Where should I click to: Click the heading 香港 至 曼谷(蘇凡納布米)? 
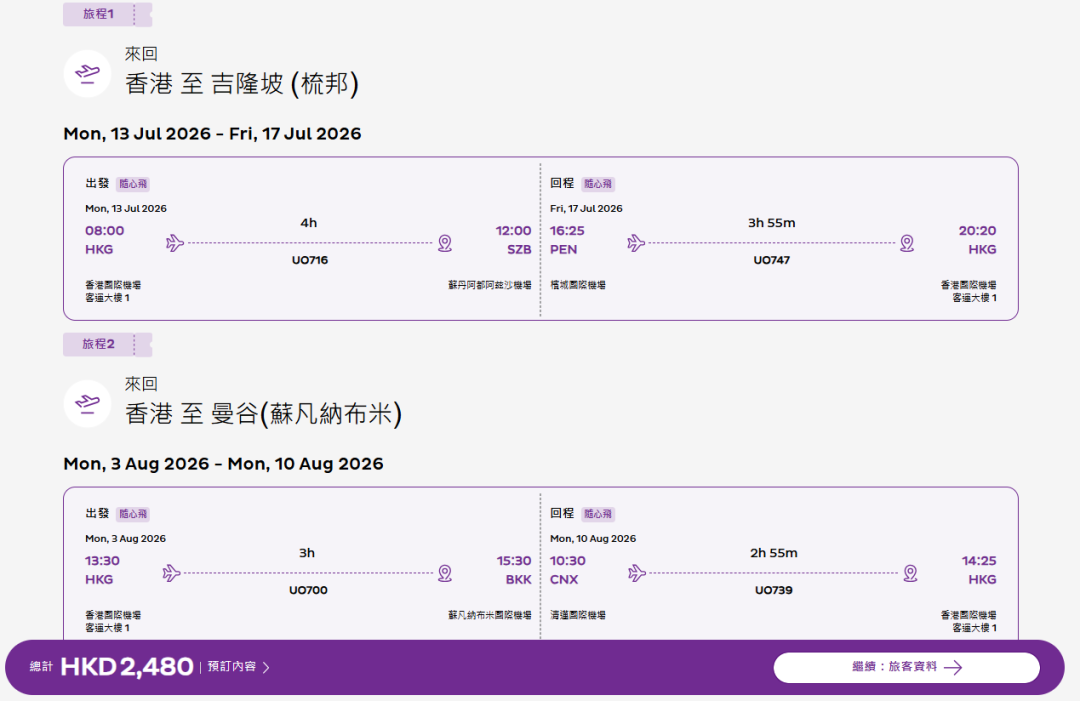click(263, 414)
